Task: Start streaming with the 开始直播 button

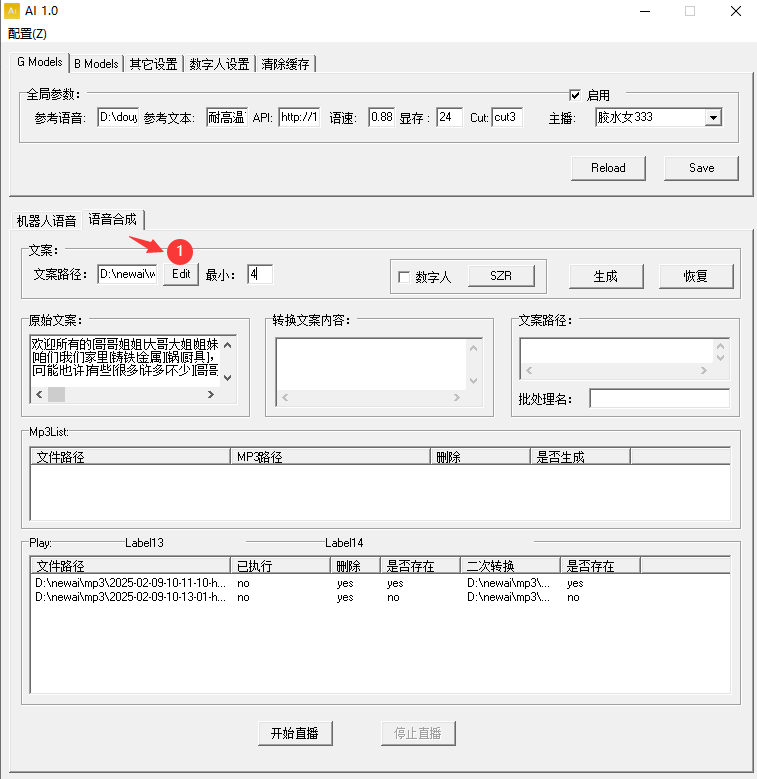Action: (x=294, y=733)
